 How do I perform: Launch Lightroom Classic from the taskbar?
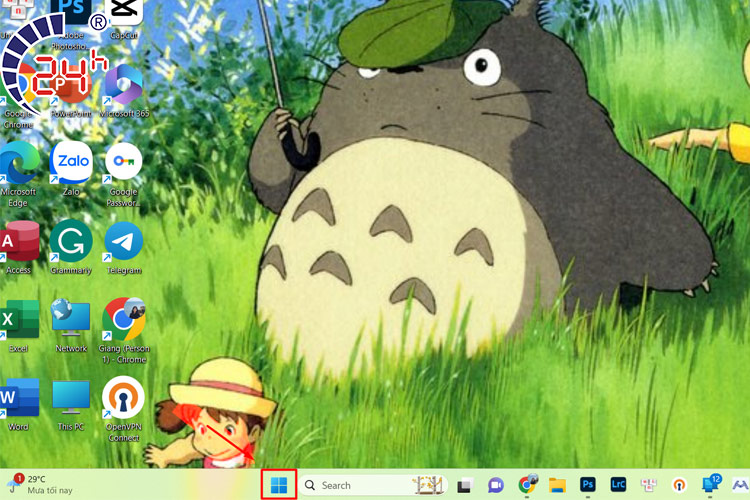pos(618,485)
